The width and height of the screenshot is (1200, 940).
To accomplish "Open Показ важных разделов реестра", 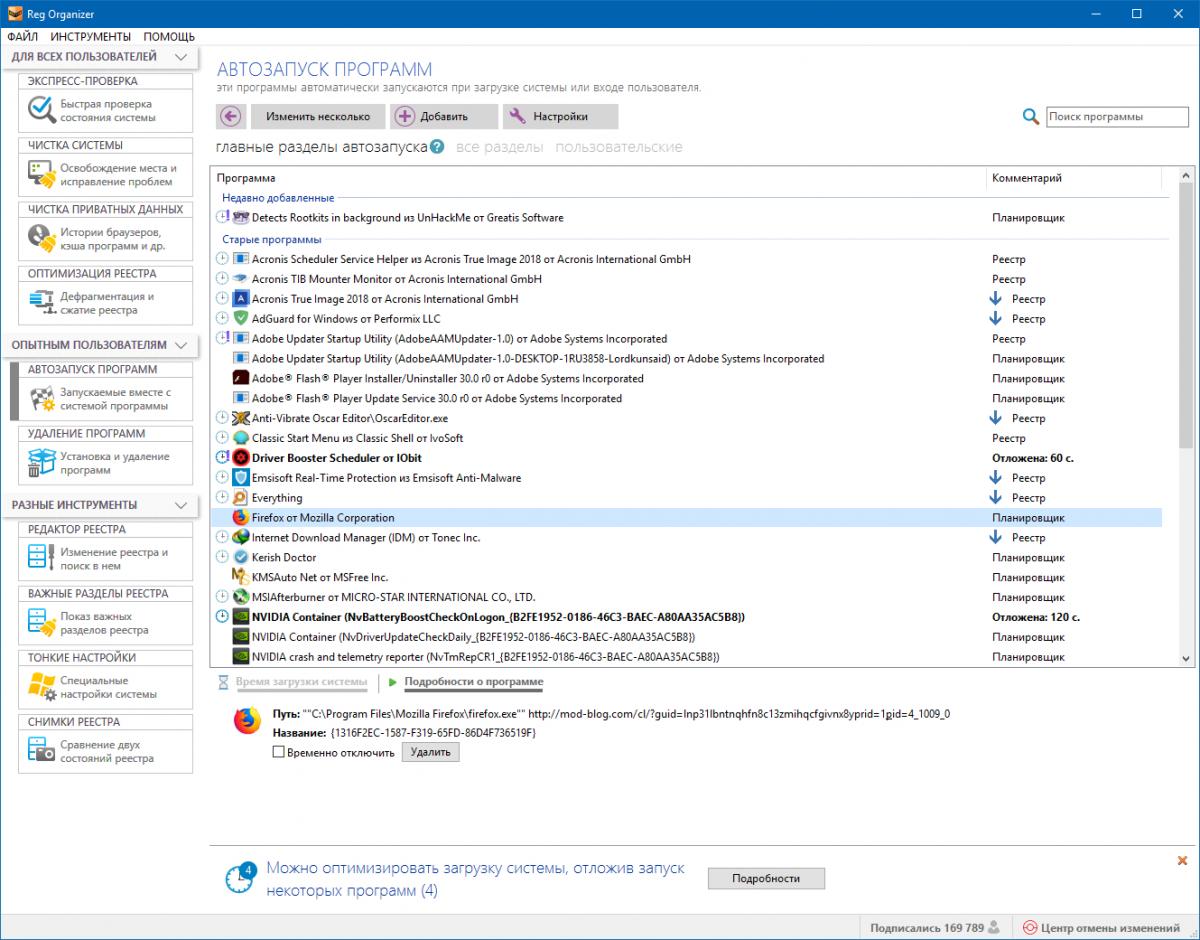I will (106, 623).
